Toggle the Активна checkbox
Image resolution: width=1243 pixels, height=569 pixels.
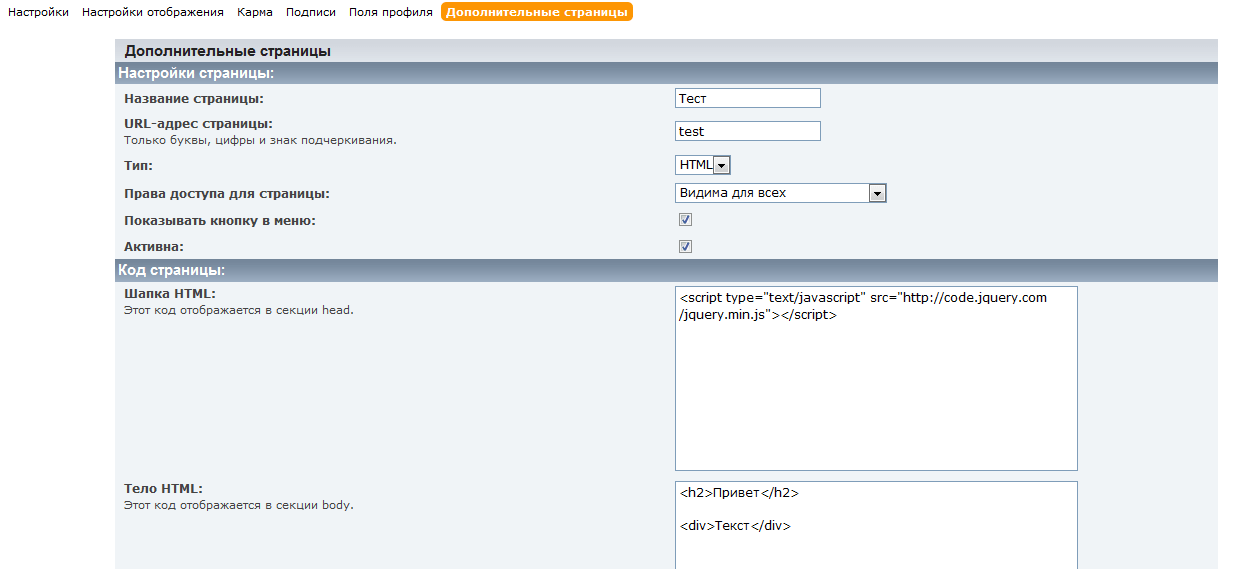pyautogui.click(x=685, y=246)
